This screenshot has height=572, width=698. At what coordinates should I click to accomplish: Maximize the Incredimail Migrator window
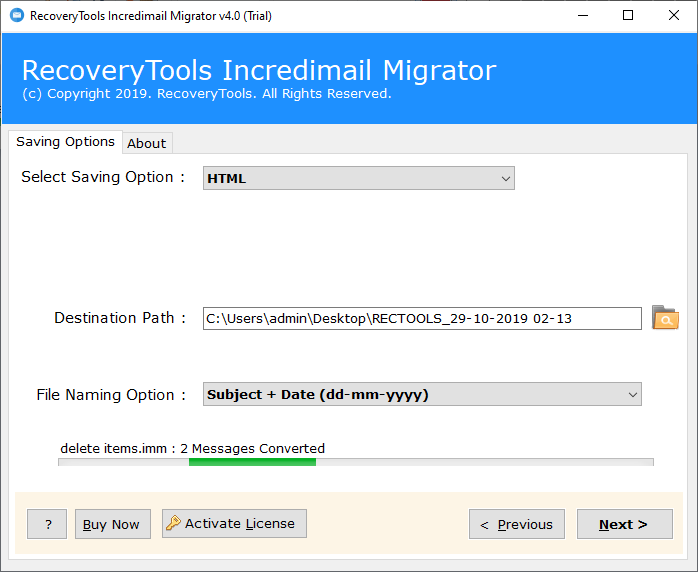coord(628,15)
